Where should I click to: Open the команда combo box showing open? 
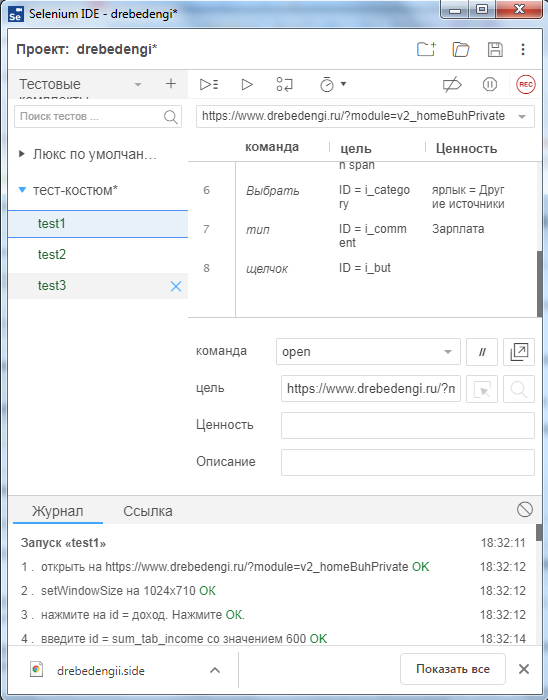[368, 352]
